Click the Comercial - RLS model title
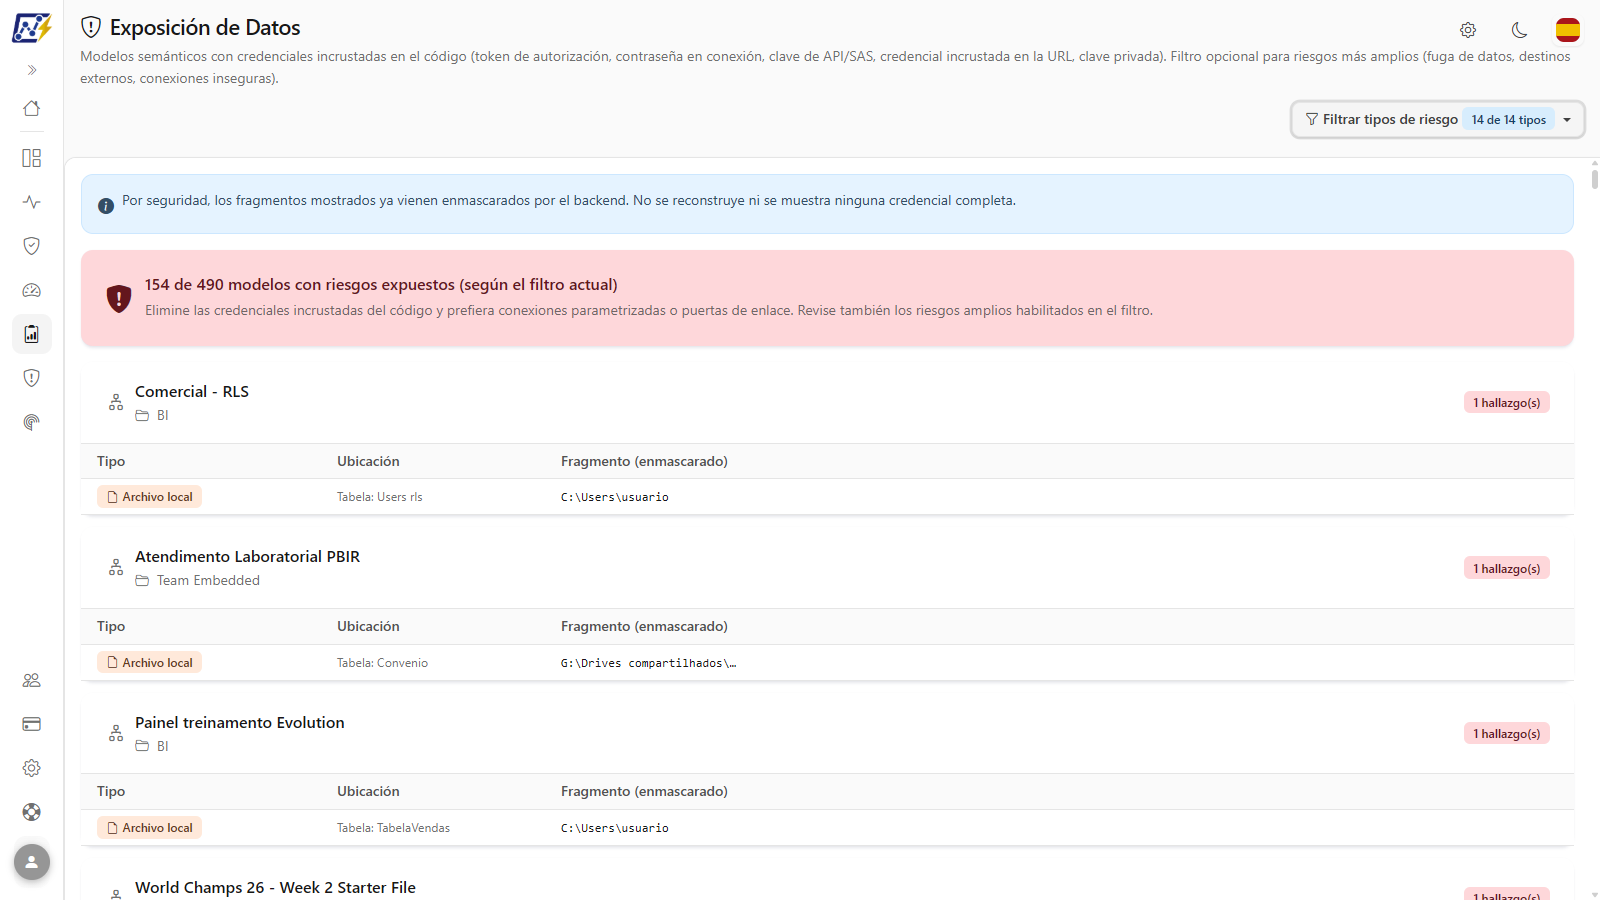The width and height of the screenshot is (1600, 900). point(192,392)
